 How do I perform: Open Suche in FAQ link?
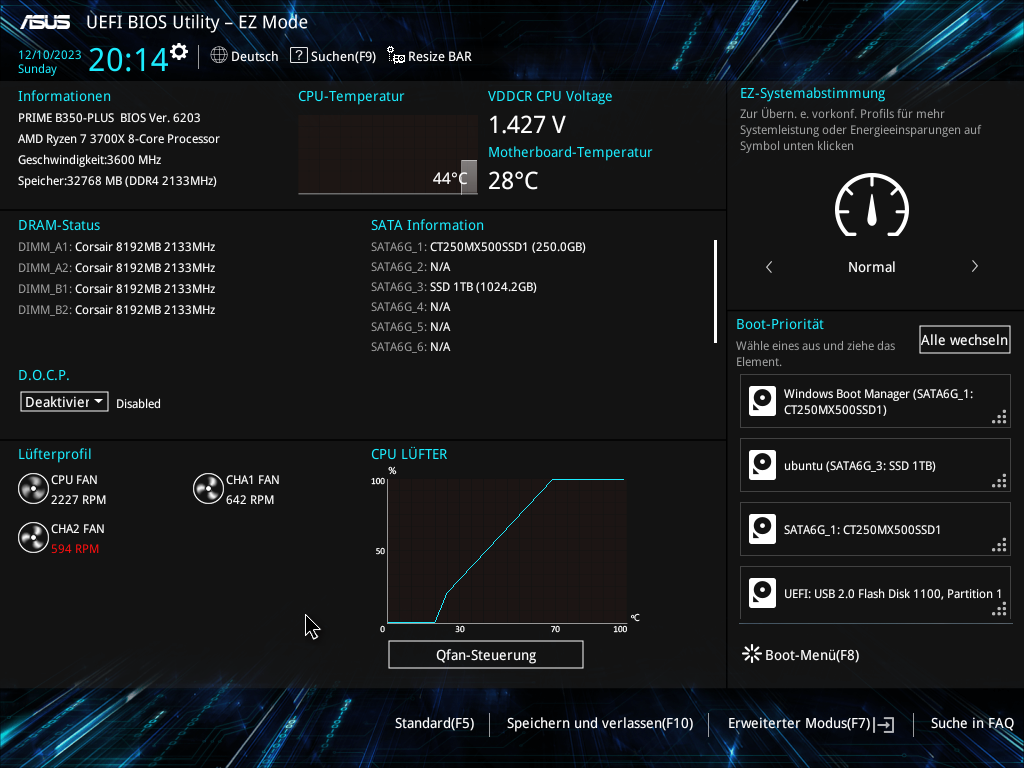click(x=972, y=723)
